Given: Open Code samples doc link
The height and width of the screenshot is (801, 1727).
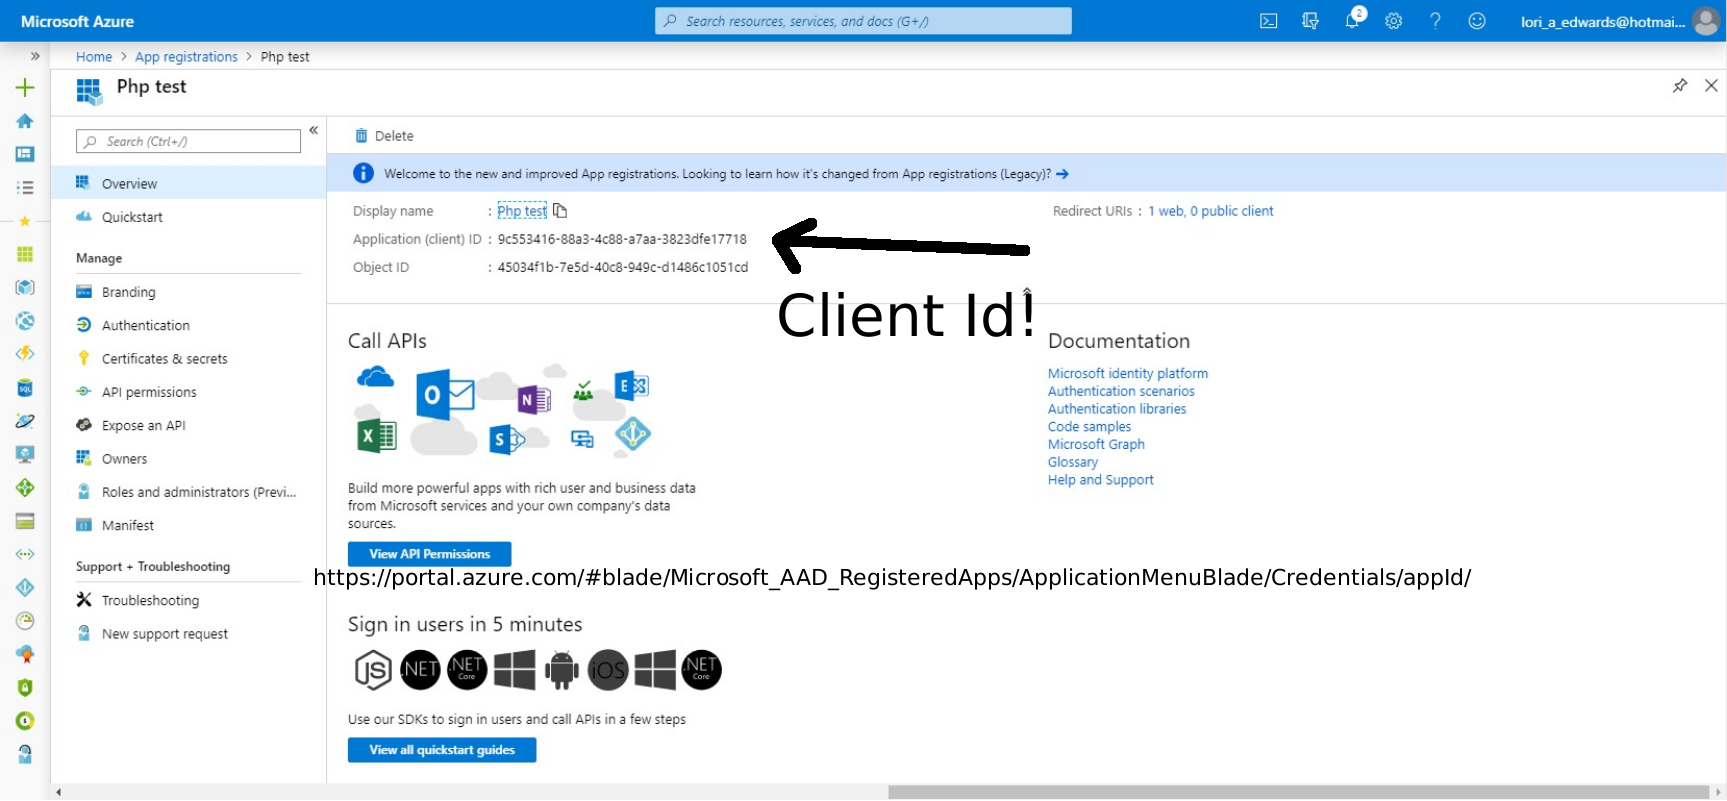Looking at the screenshot, I should coord(1089,427).
